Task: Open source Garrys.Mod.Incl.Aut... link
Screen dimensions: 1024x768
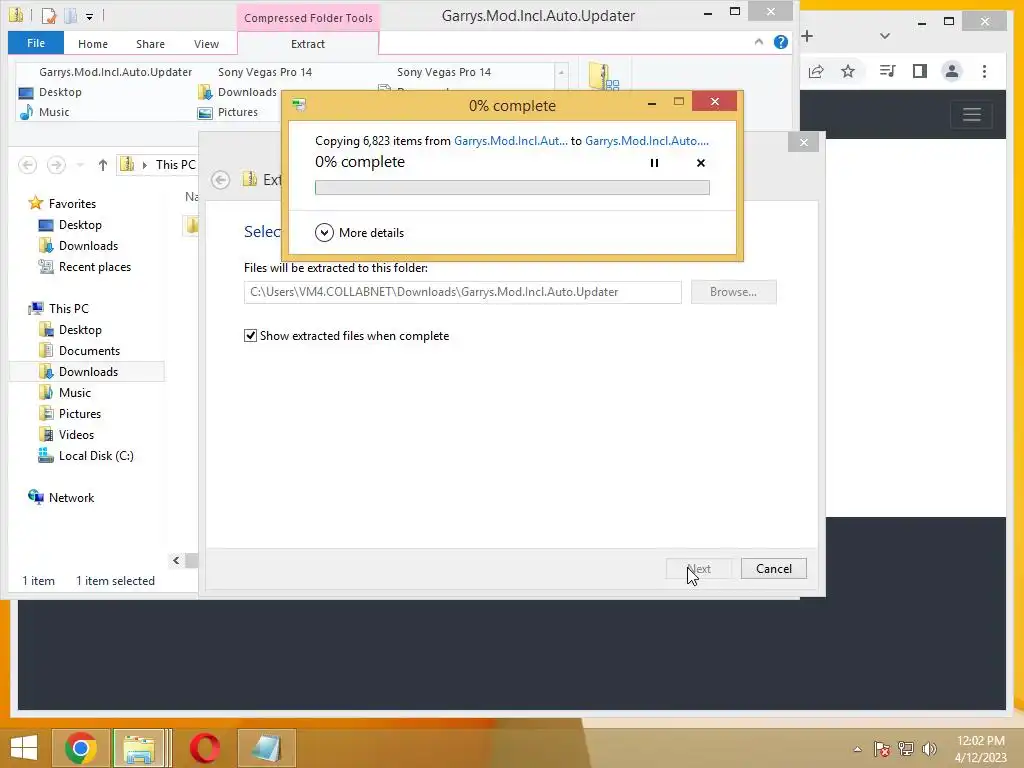Action: pyautogui.click(x=511, y=140)
